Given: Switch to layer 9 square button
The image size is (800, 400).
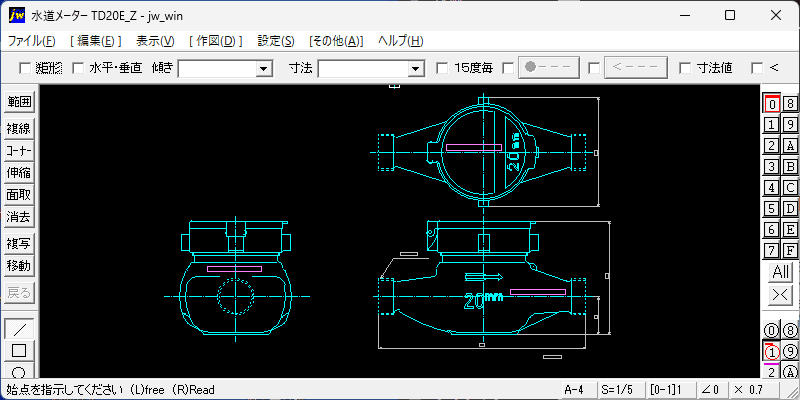Looking at the screenshot, I should [790, 124].
